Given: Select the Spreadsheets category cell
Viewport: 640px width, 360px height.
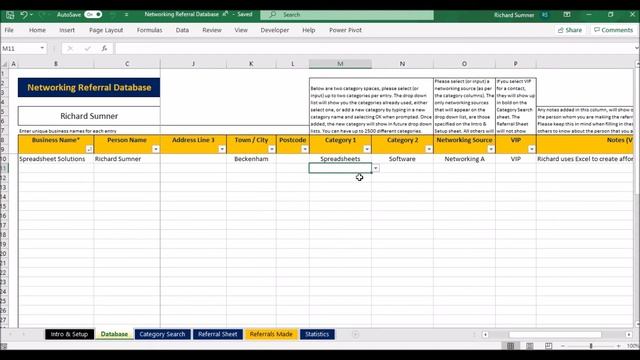Looking at the screenshot, I should point(340,159).
